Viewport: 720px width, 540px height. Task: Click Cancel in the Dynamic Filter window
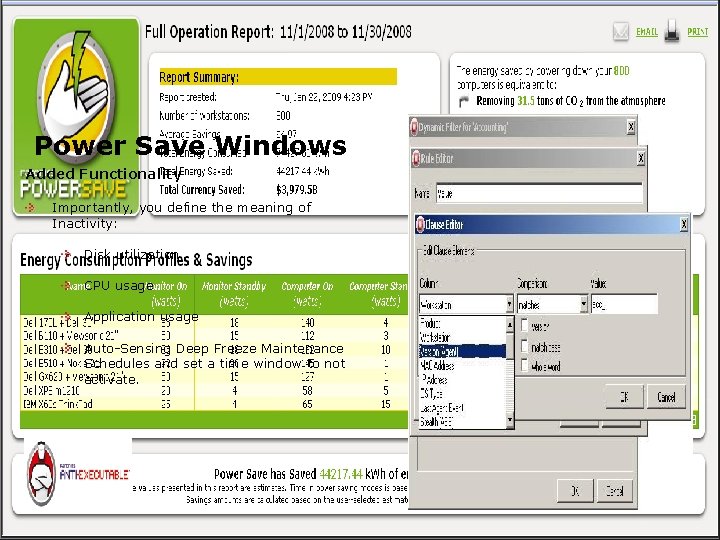pos(614,491)
